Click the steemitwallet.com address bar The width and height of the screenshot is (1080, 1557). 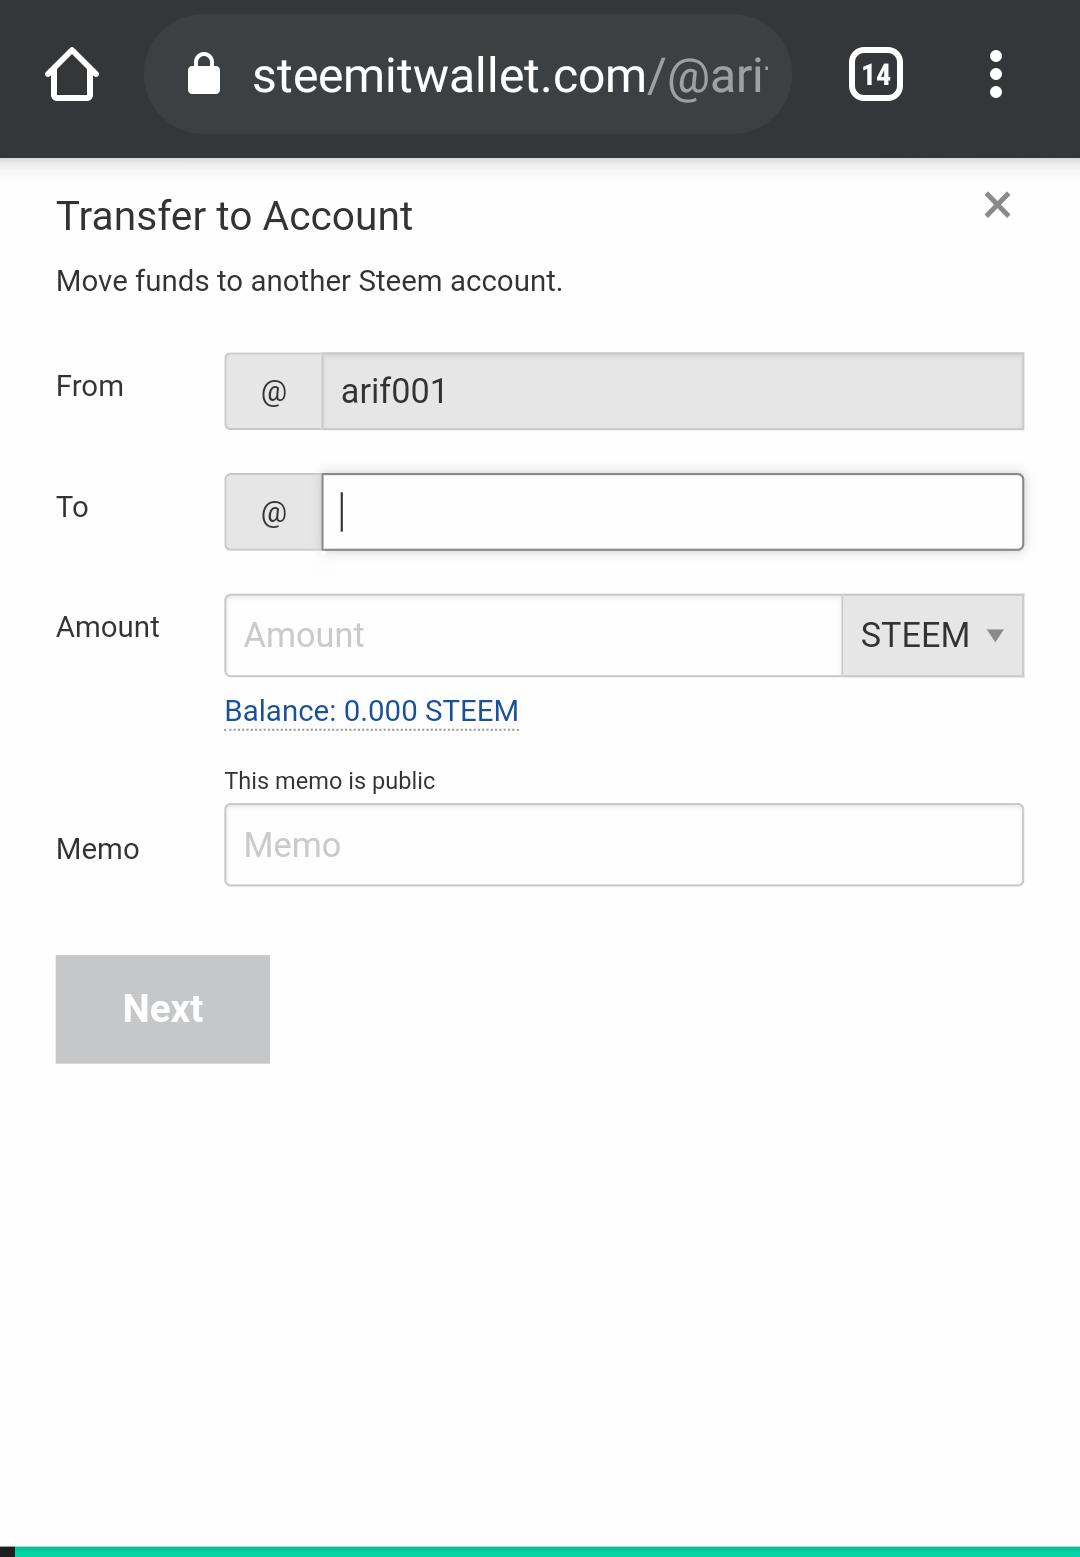[468, 75]
